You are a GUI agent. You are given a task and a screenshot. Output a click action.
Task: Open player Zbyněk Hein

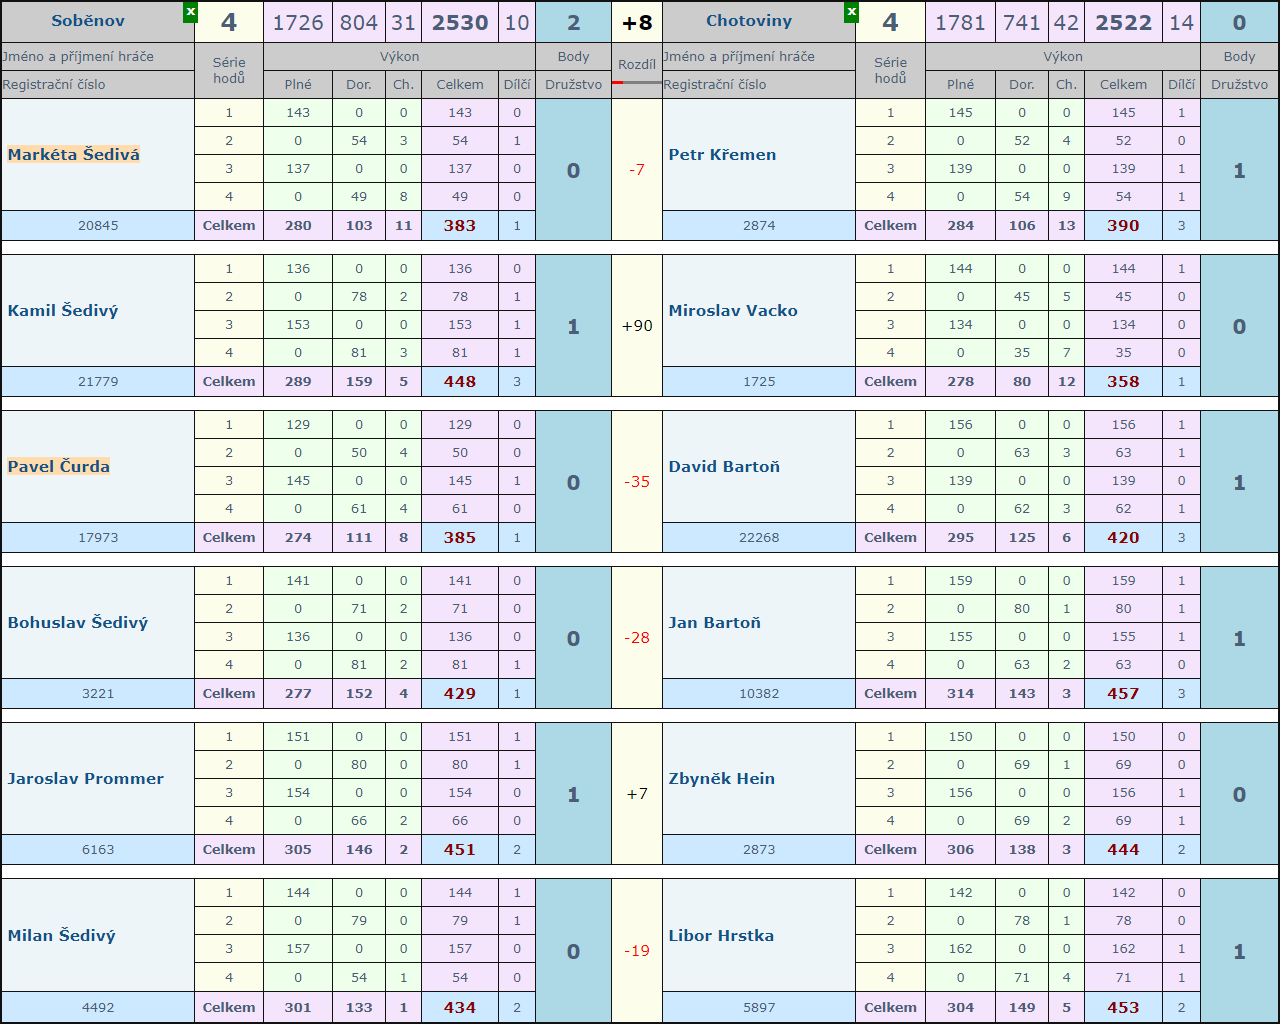coord(722,778)
